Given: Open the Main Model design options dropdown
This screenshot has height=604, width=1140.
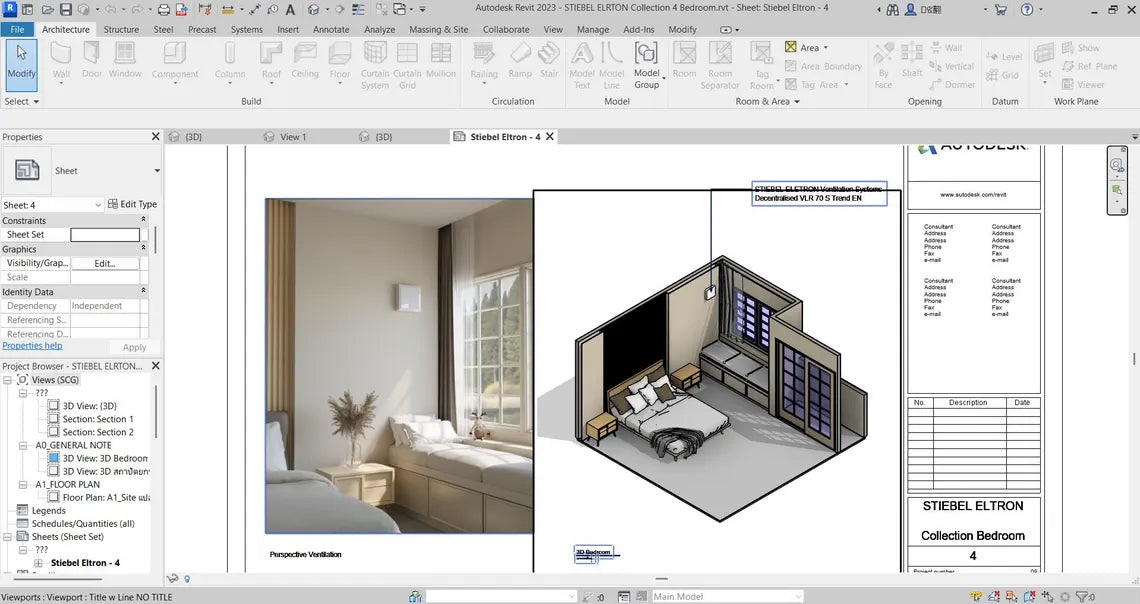Looking at the screenshot, I should tap(726, 597).
